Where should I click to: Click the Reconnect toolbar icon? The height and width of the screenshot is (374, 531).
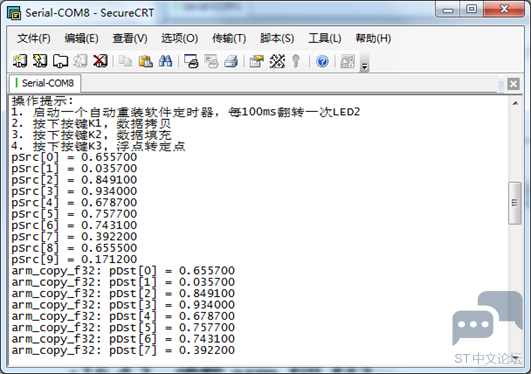point(80,61)
